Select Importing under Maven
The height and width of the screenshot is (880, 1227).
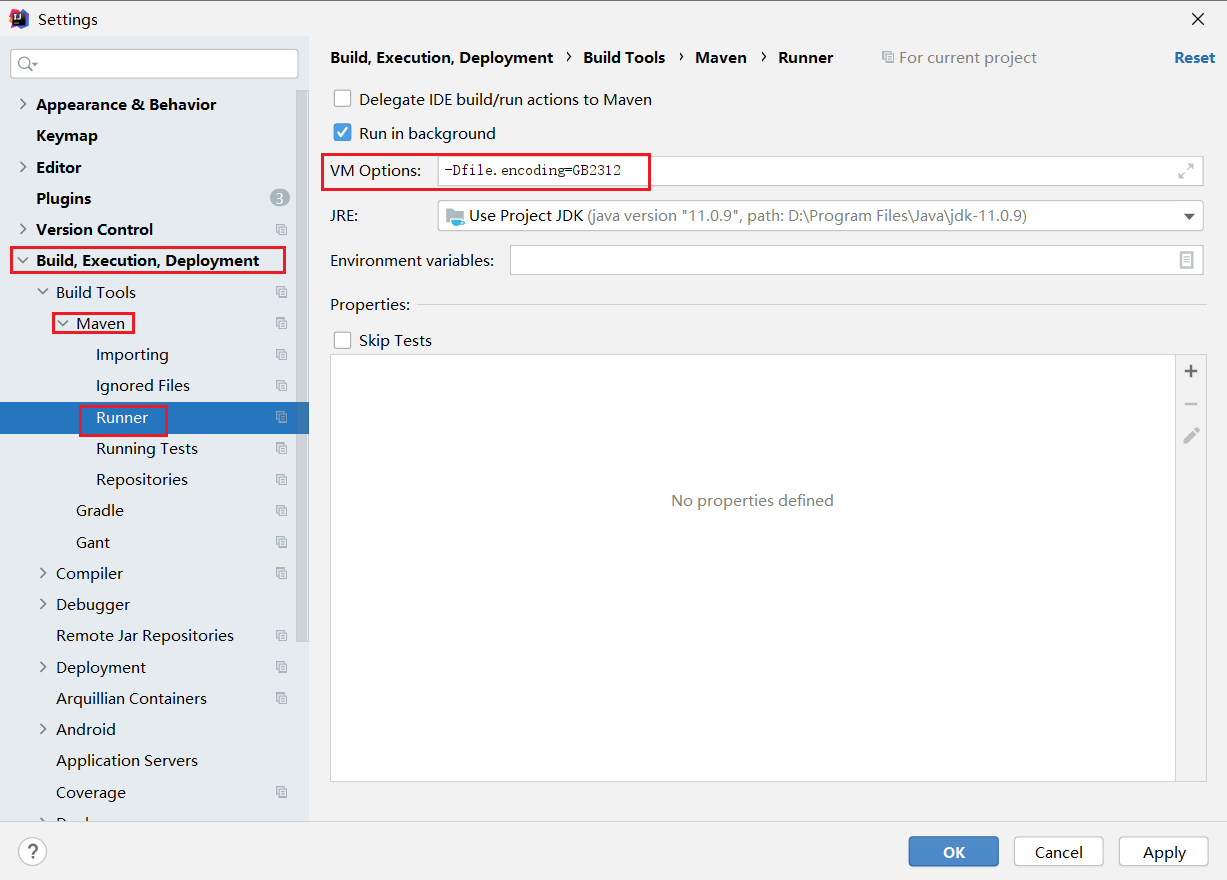click(x=132, y=354)
